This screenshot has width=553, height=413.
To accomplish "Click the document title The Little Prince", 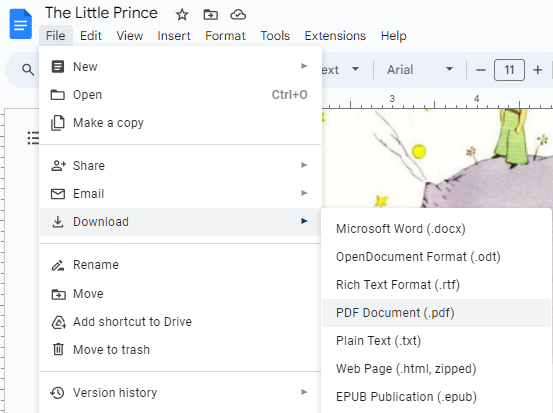I will tap(101, 13).
